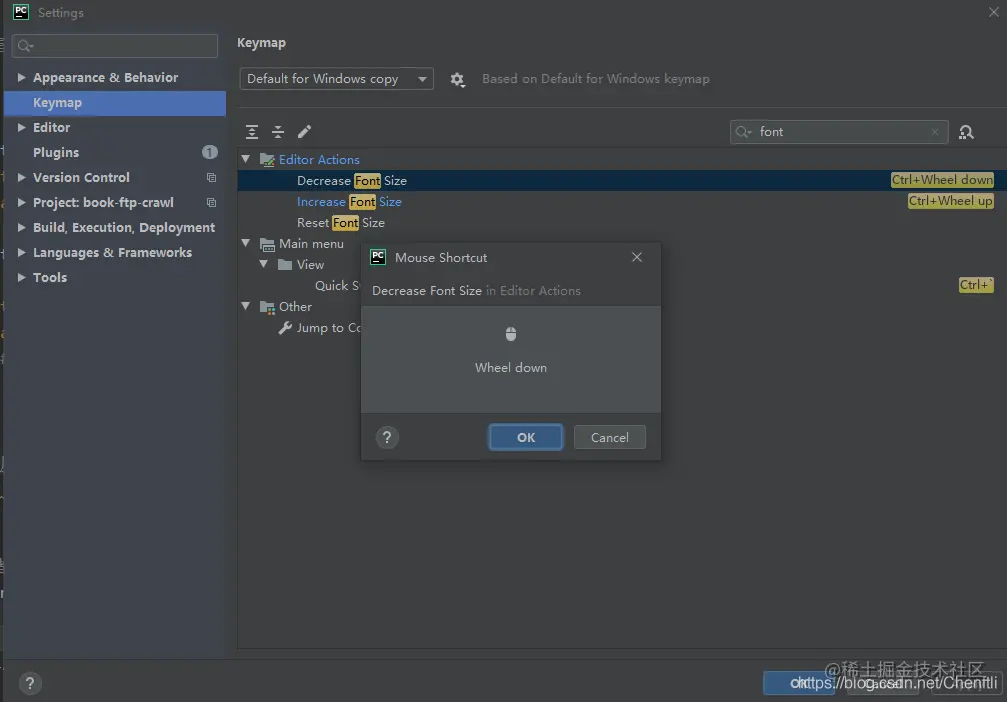Click the Main menu folder icon
Viewport: 1007px width, 702px height.
(x=267, y=244)
